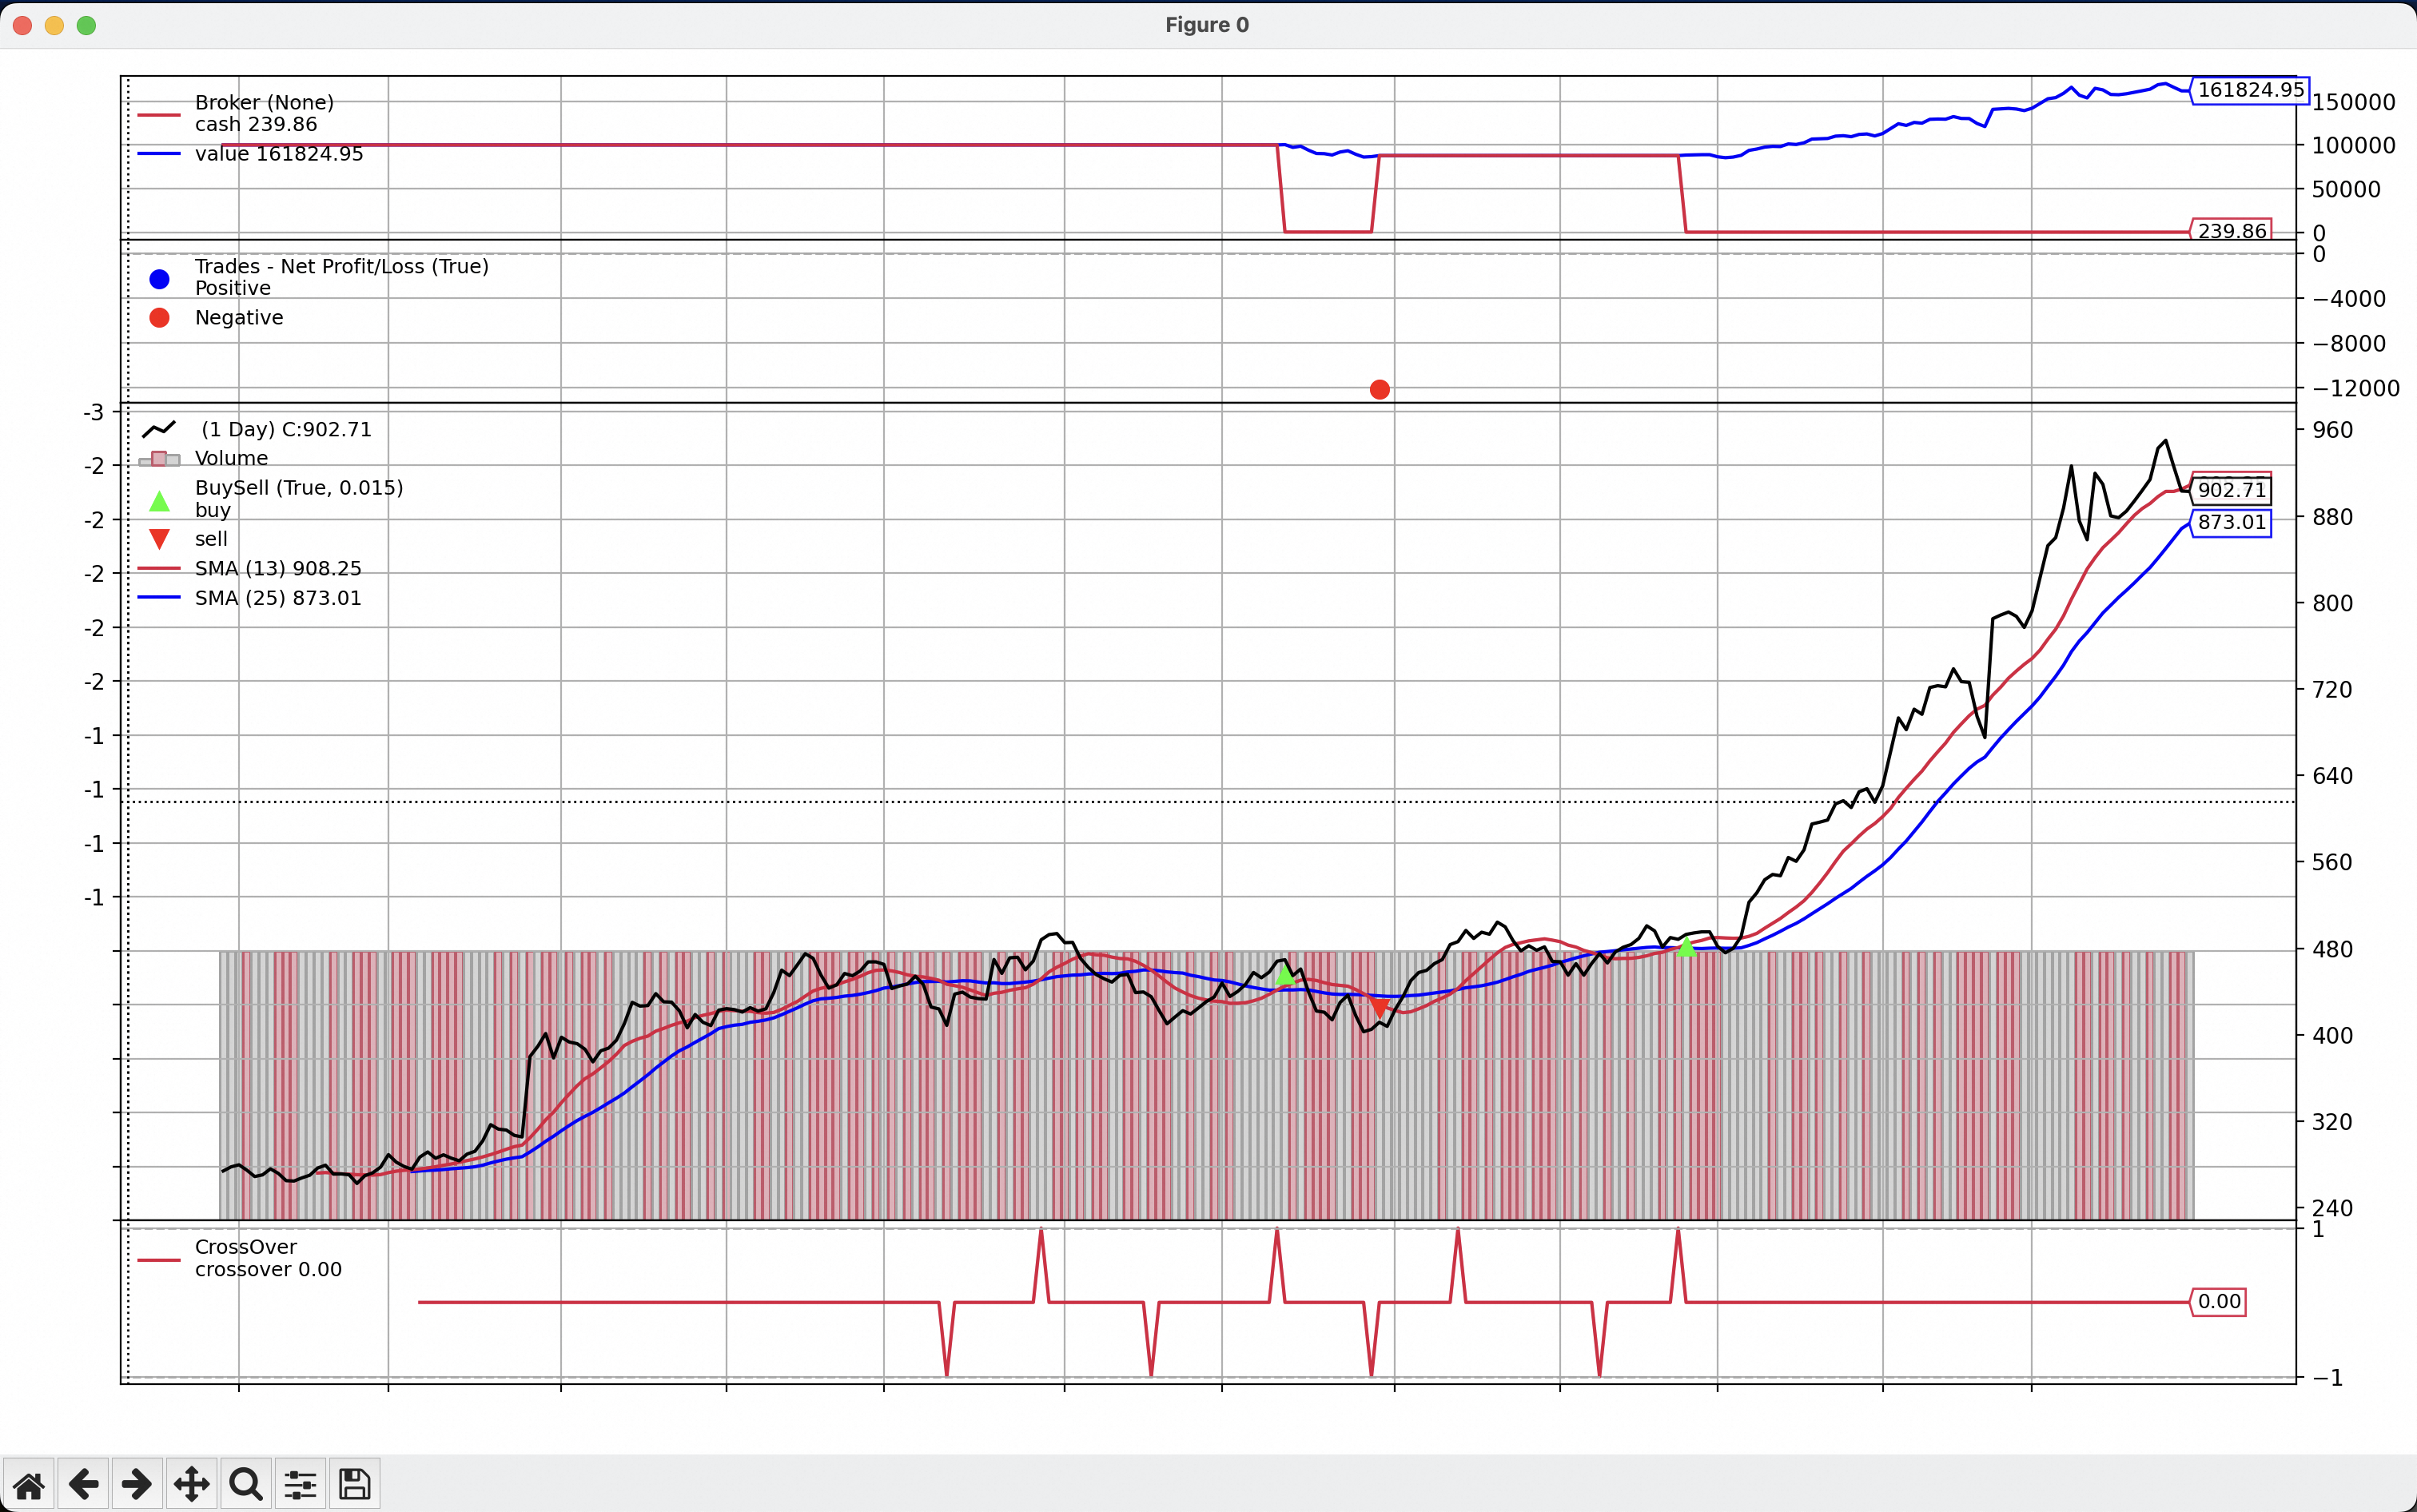This screenshot has height=1512, width=2417.
Task: Click '(1 Day) C:902.71' legend text
Action: pos(286,429)
